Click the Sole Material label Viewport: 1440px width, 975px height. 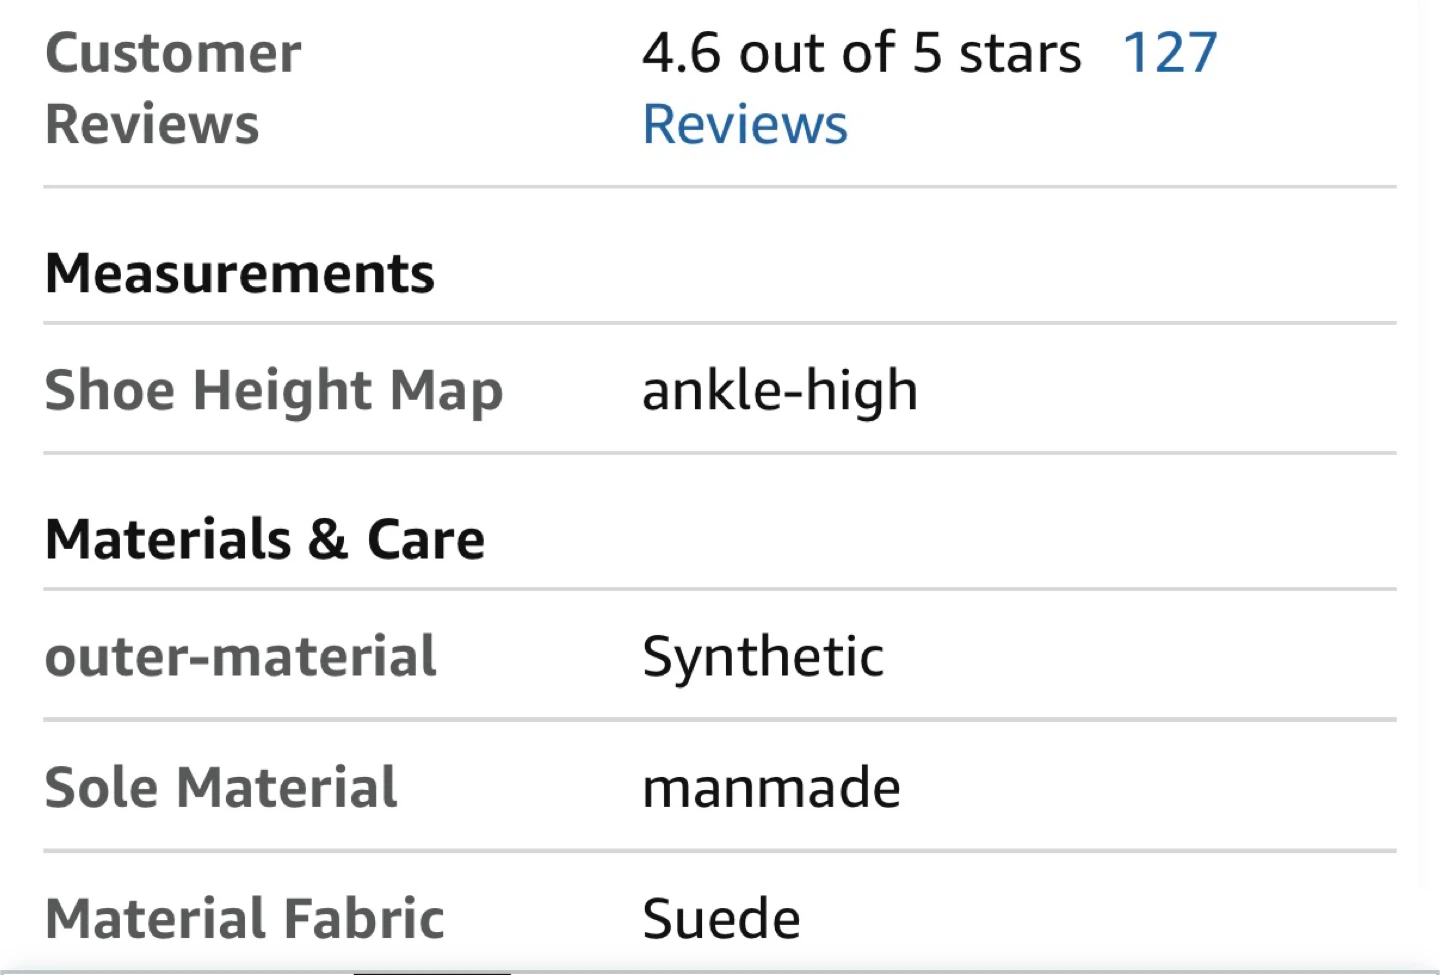[x=221, y=788]
